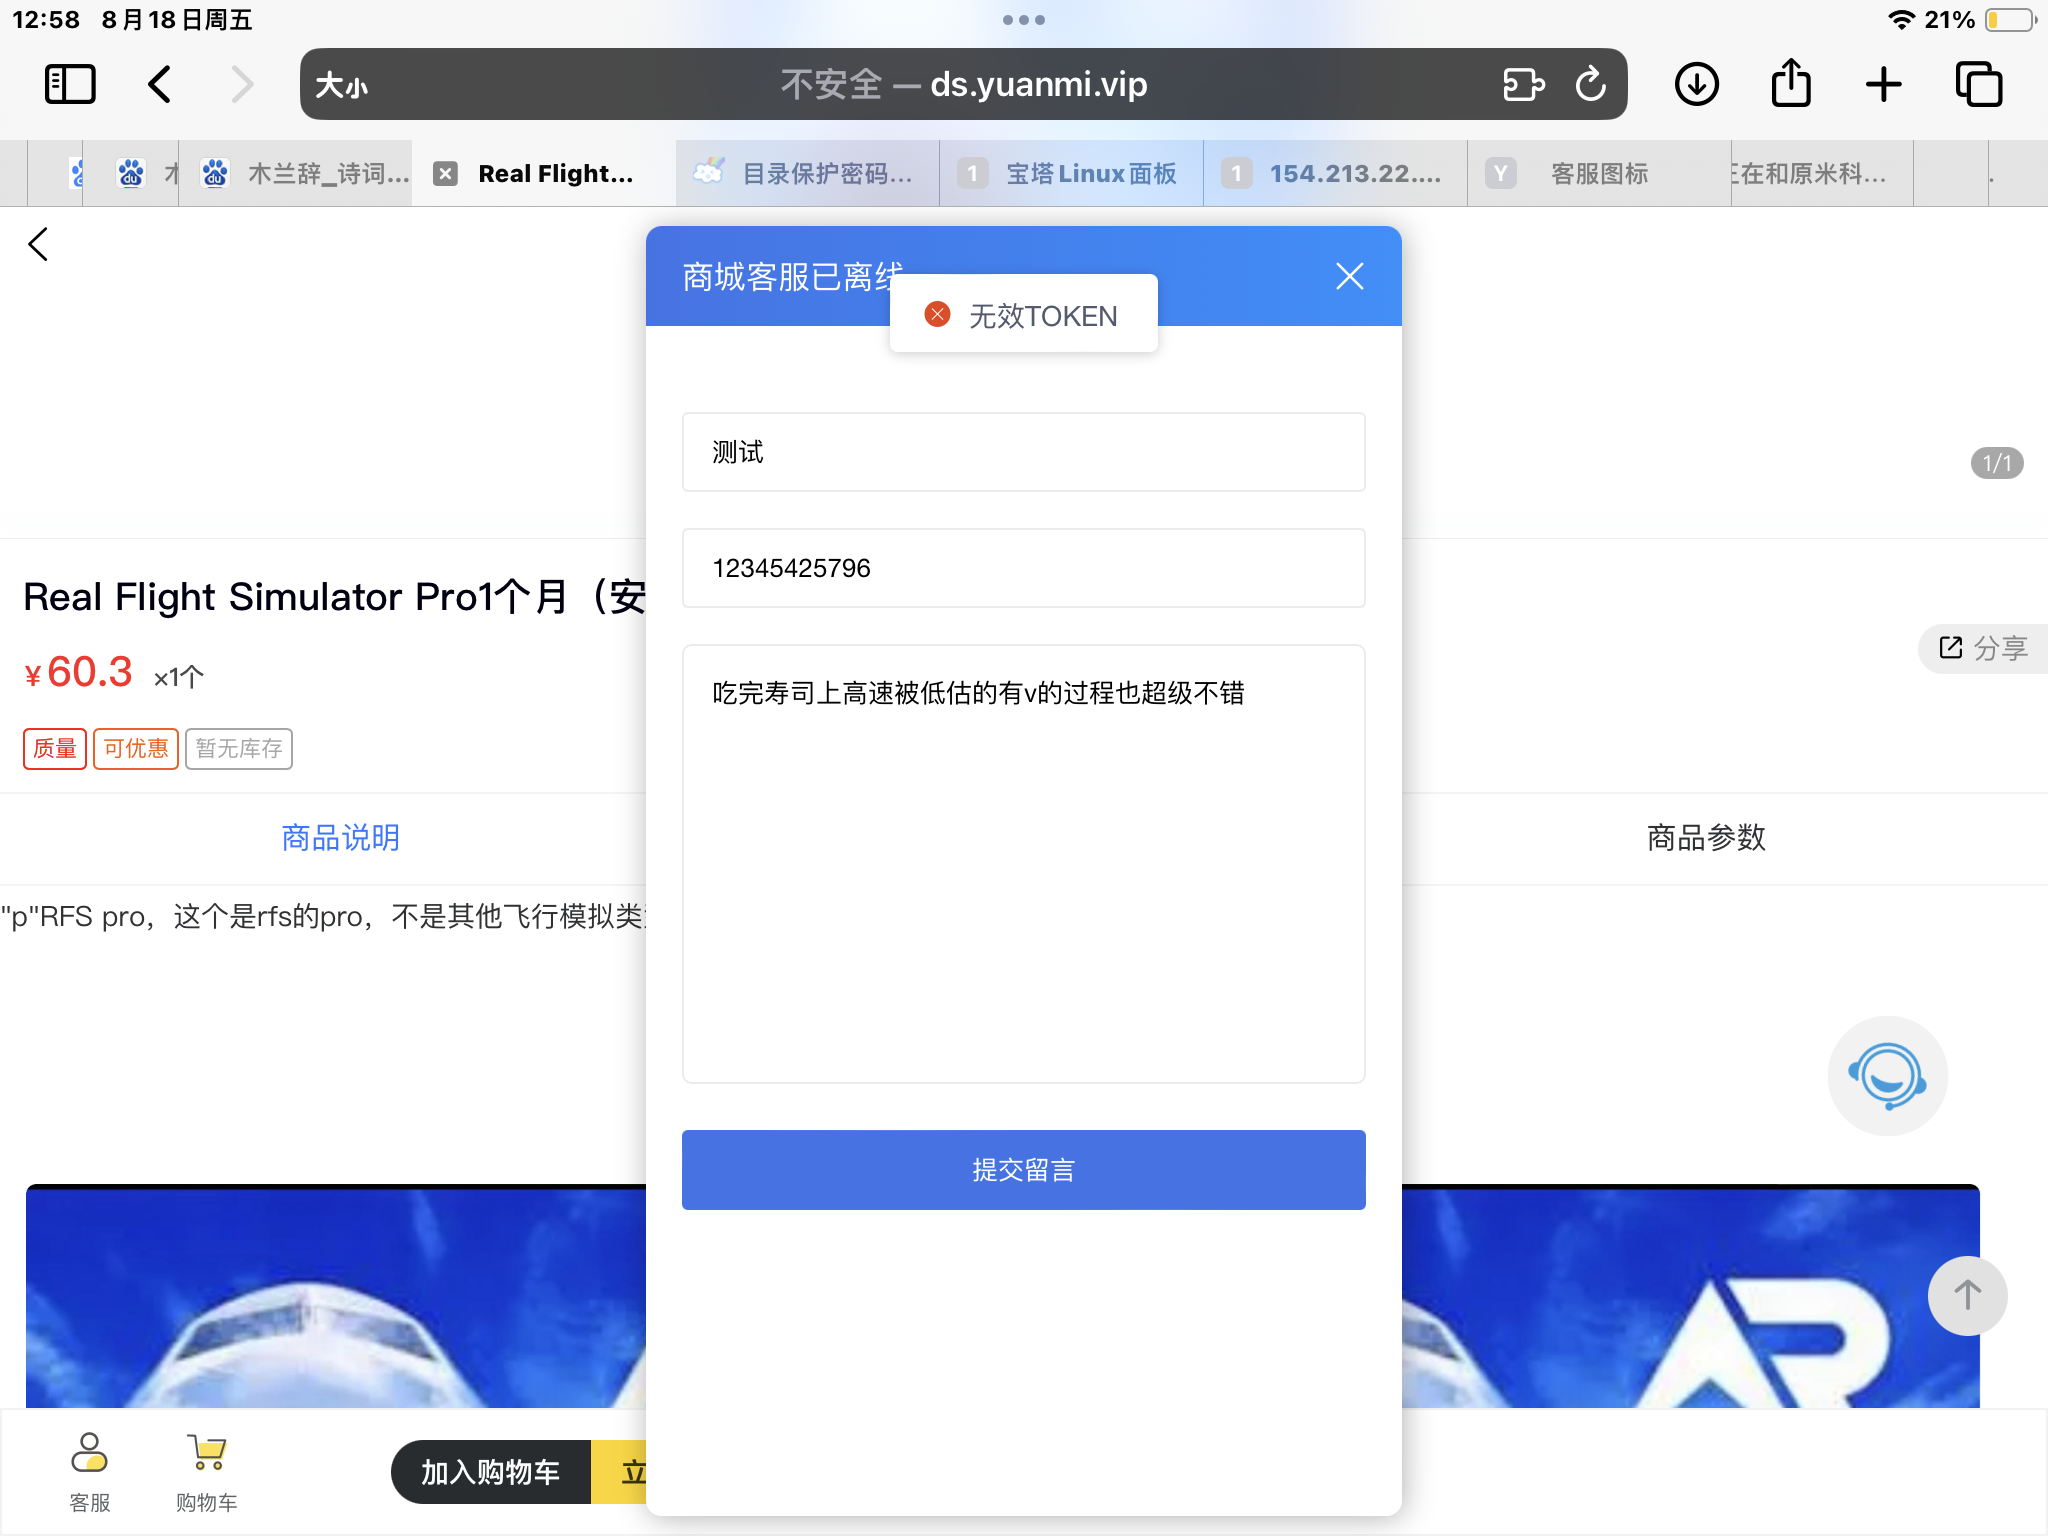Image resolution: width=2048 pixels, height=1536 pixels.
Task: Close the 商城客服已离线 dialog
Action: click(x=1349, y=277)
